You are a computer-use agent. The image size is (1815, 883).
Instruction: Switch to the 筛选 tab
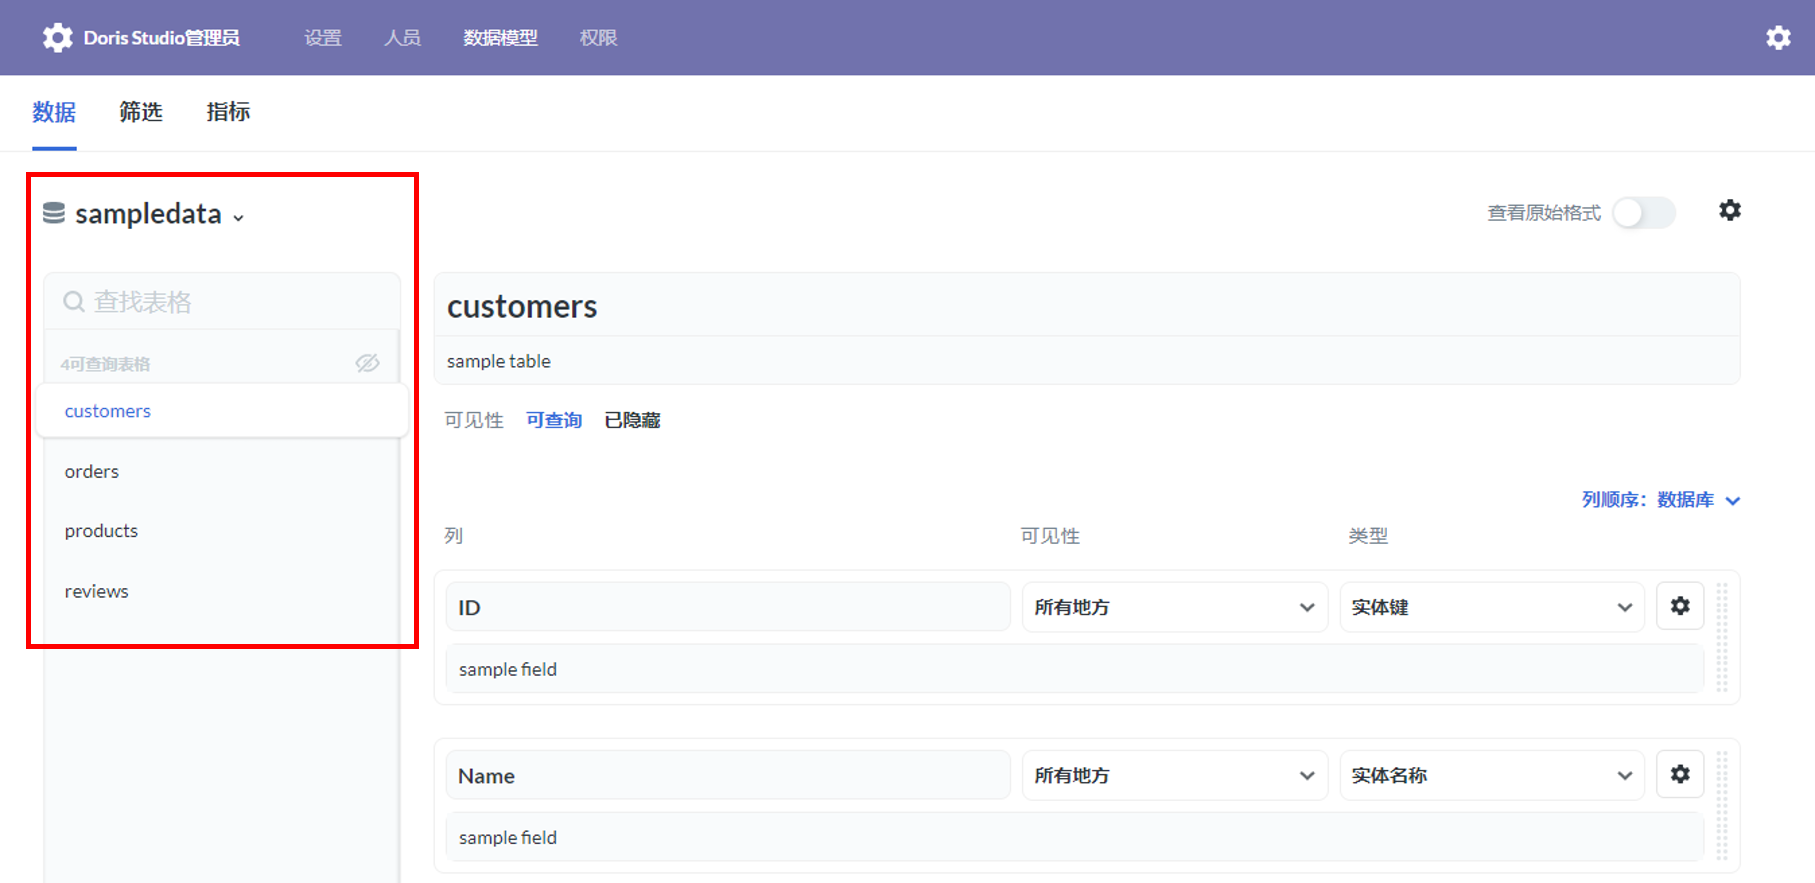[x=141, y=112]
